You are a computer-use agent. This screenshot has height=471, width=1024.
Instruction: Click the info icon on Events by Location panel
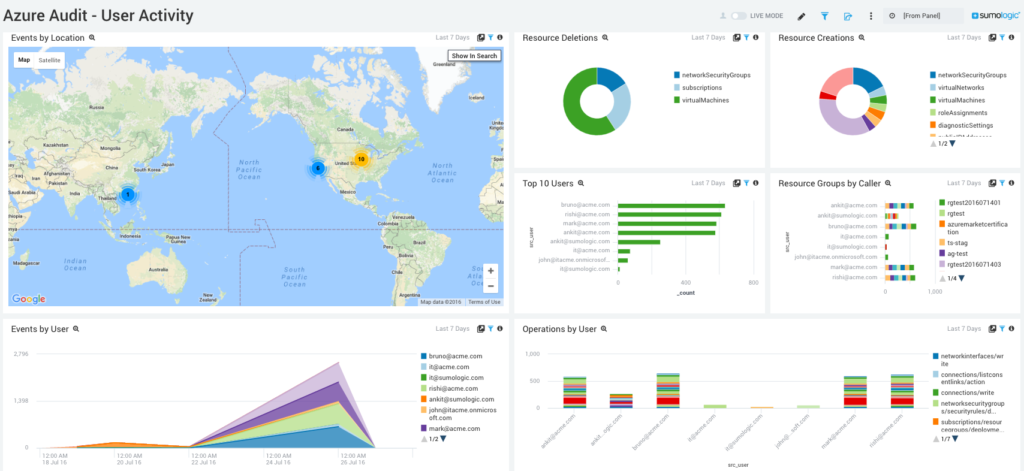click(x=500, y=38)
